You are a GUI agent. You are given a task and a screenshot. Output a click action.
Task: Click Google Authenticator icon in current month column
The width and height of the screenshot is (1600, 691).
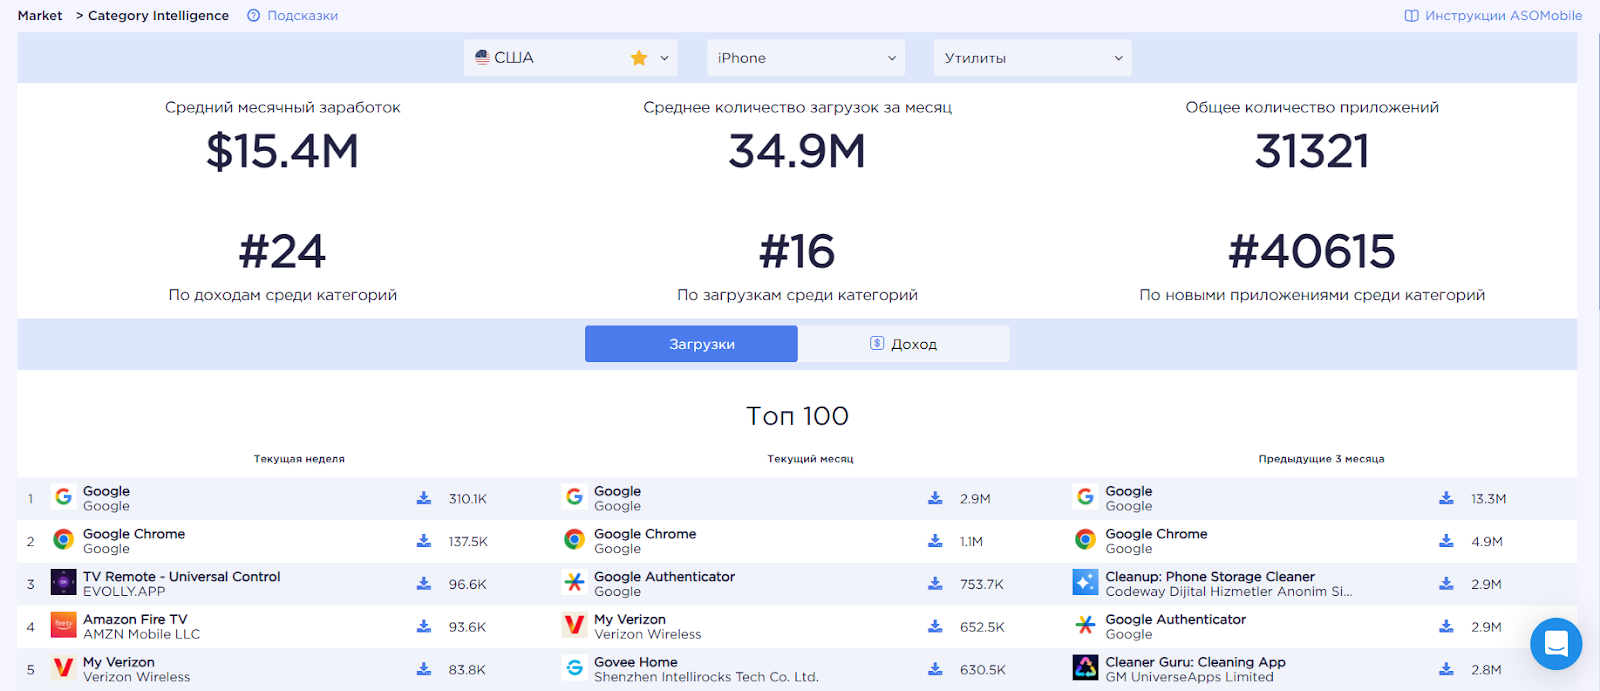point(574,583)
